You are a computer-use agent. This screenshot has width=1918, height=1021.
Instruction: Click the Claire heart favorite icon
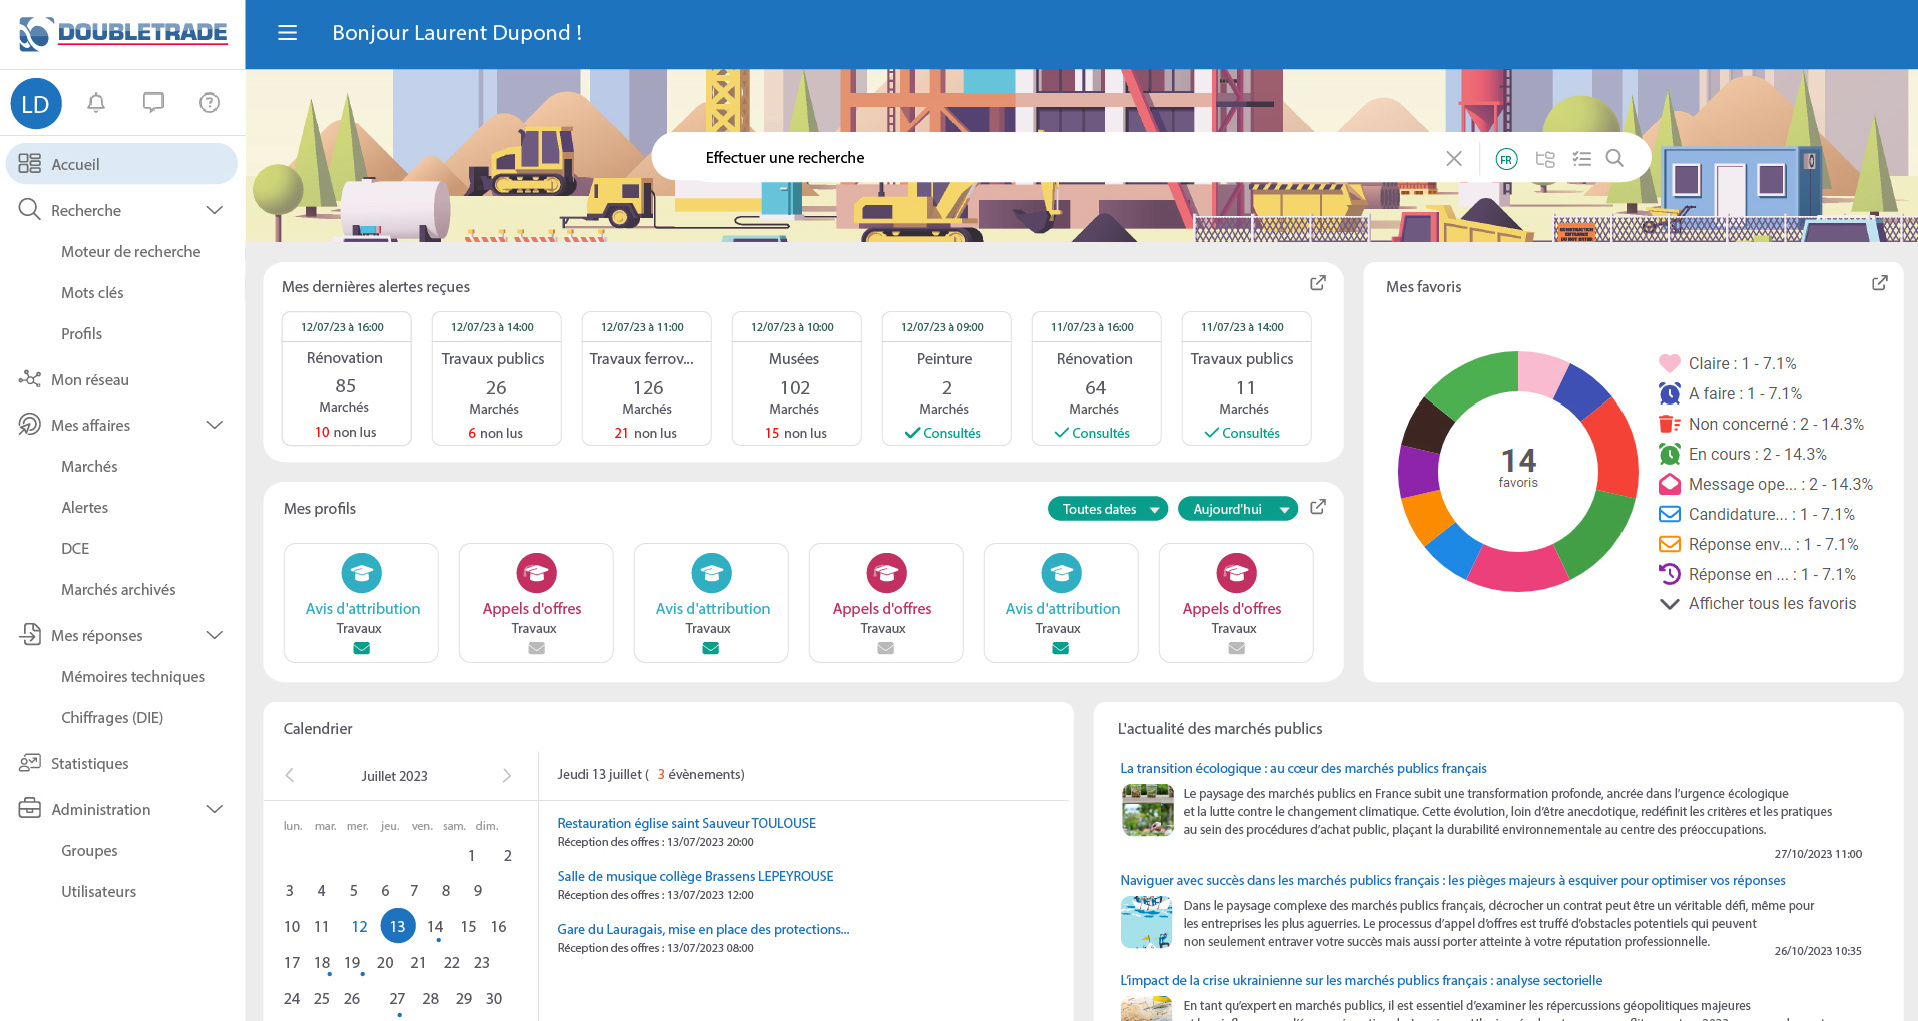click(x=1670, y=363)
